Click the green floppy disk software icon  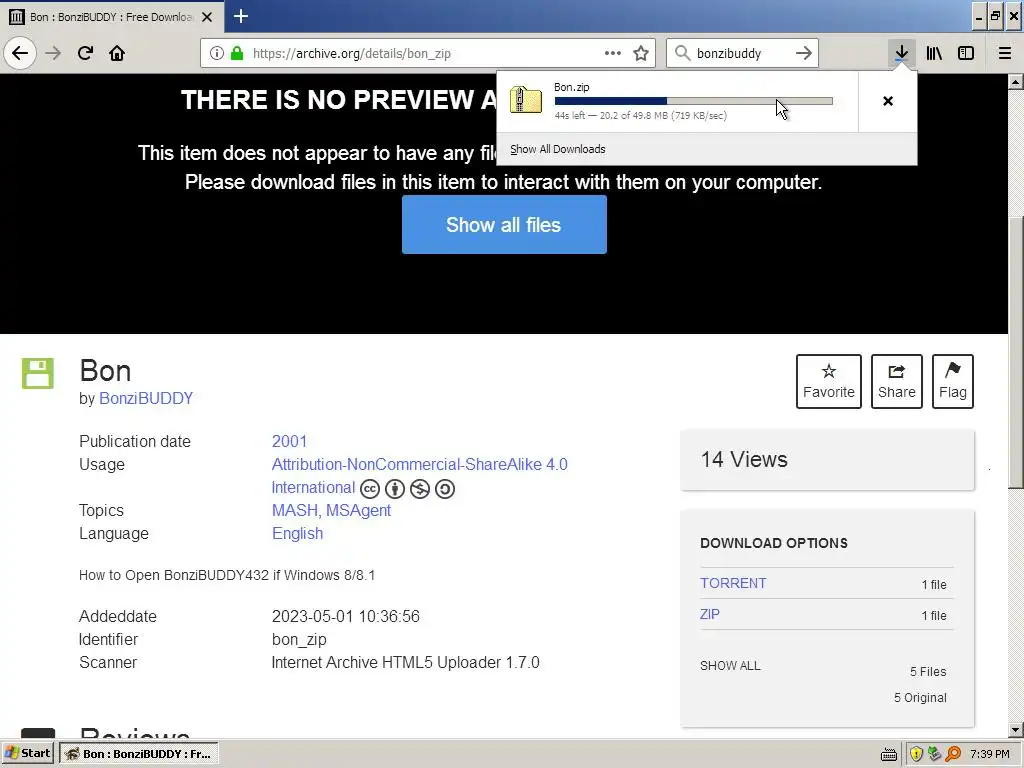38,374
